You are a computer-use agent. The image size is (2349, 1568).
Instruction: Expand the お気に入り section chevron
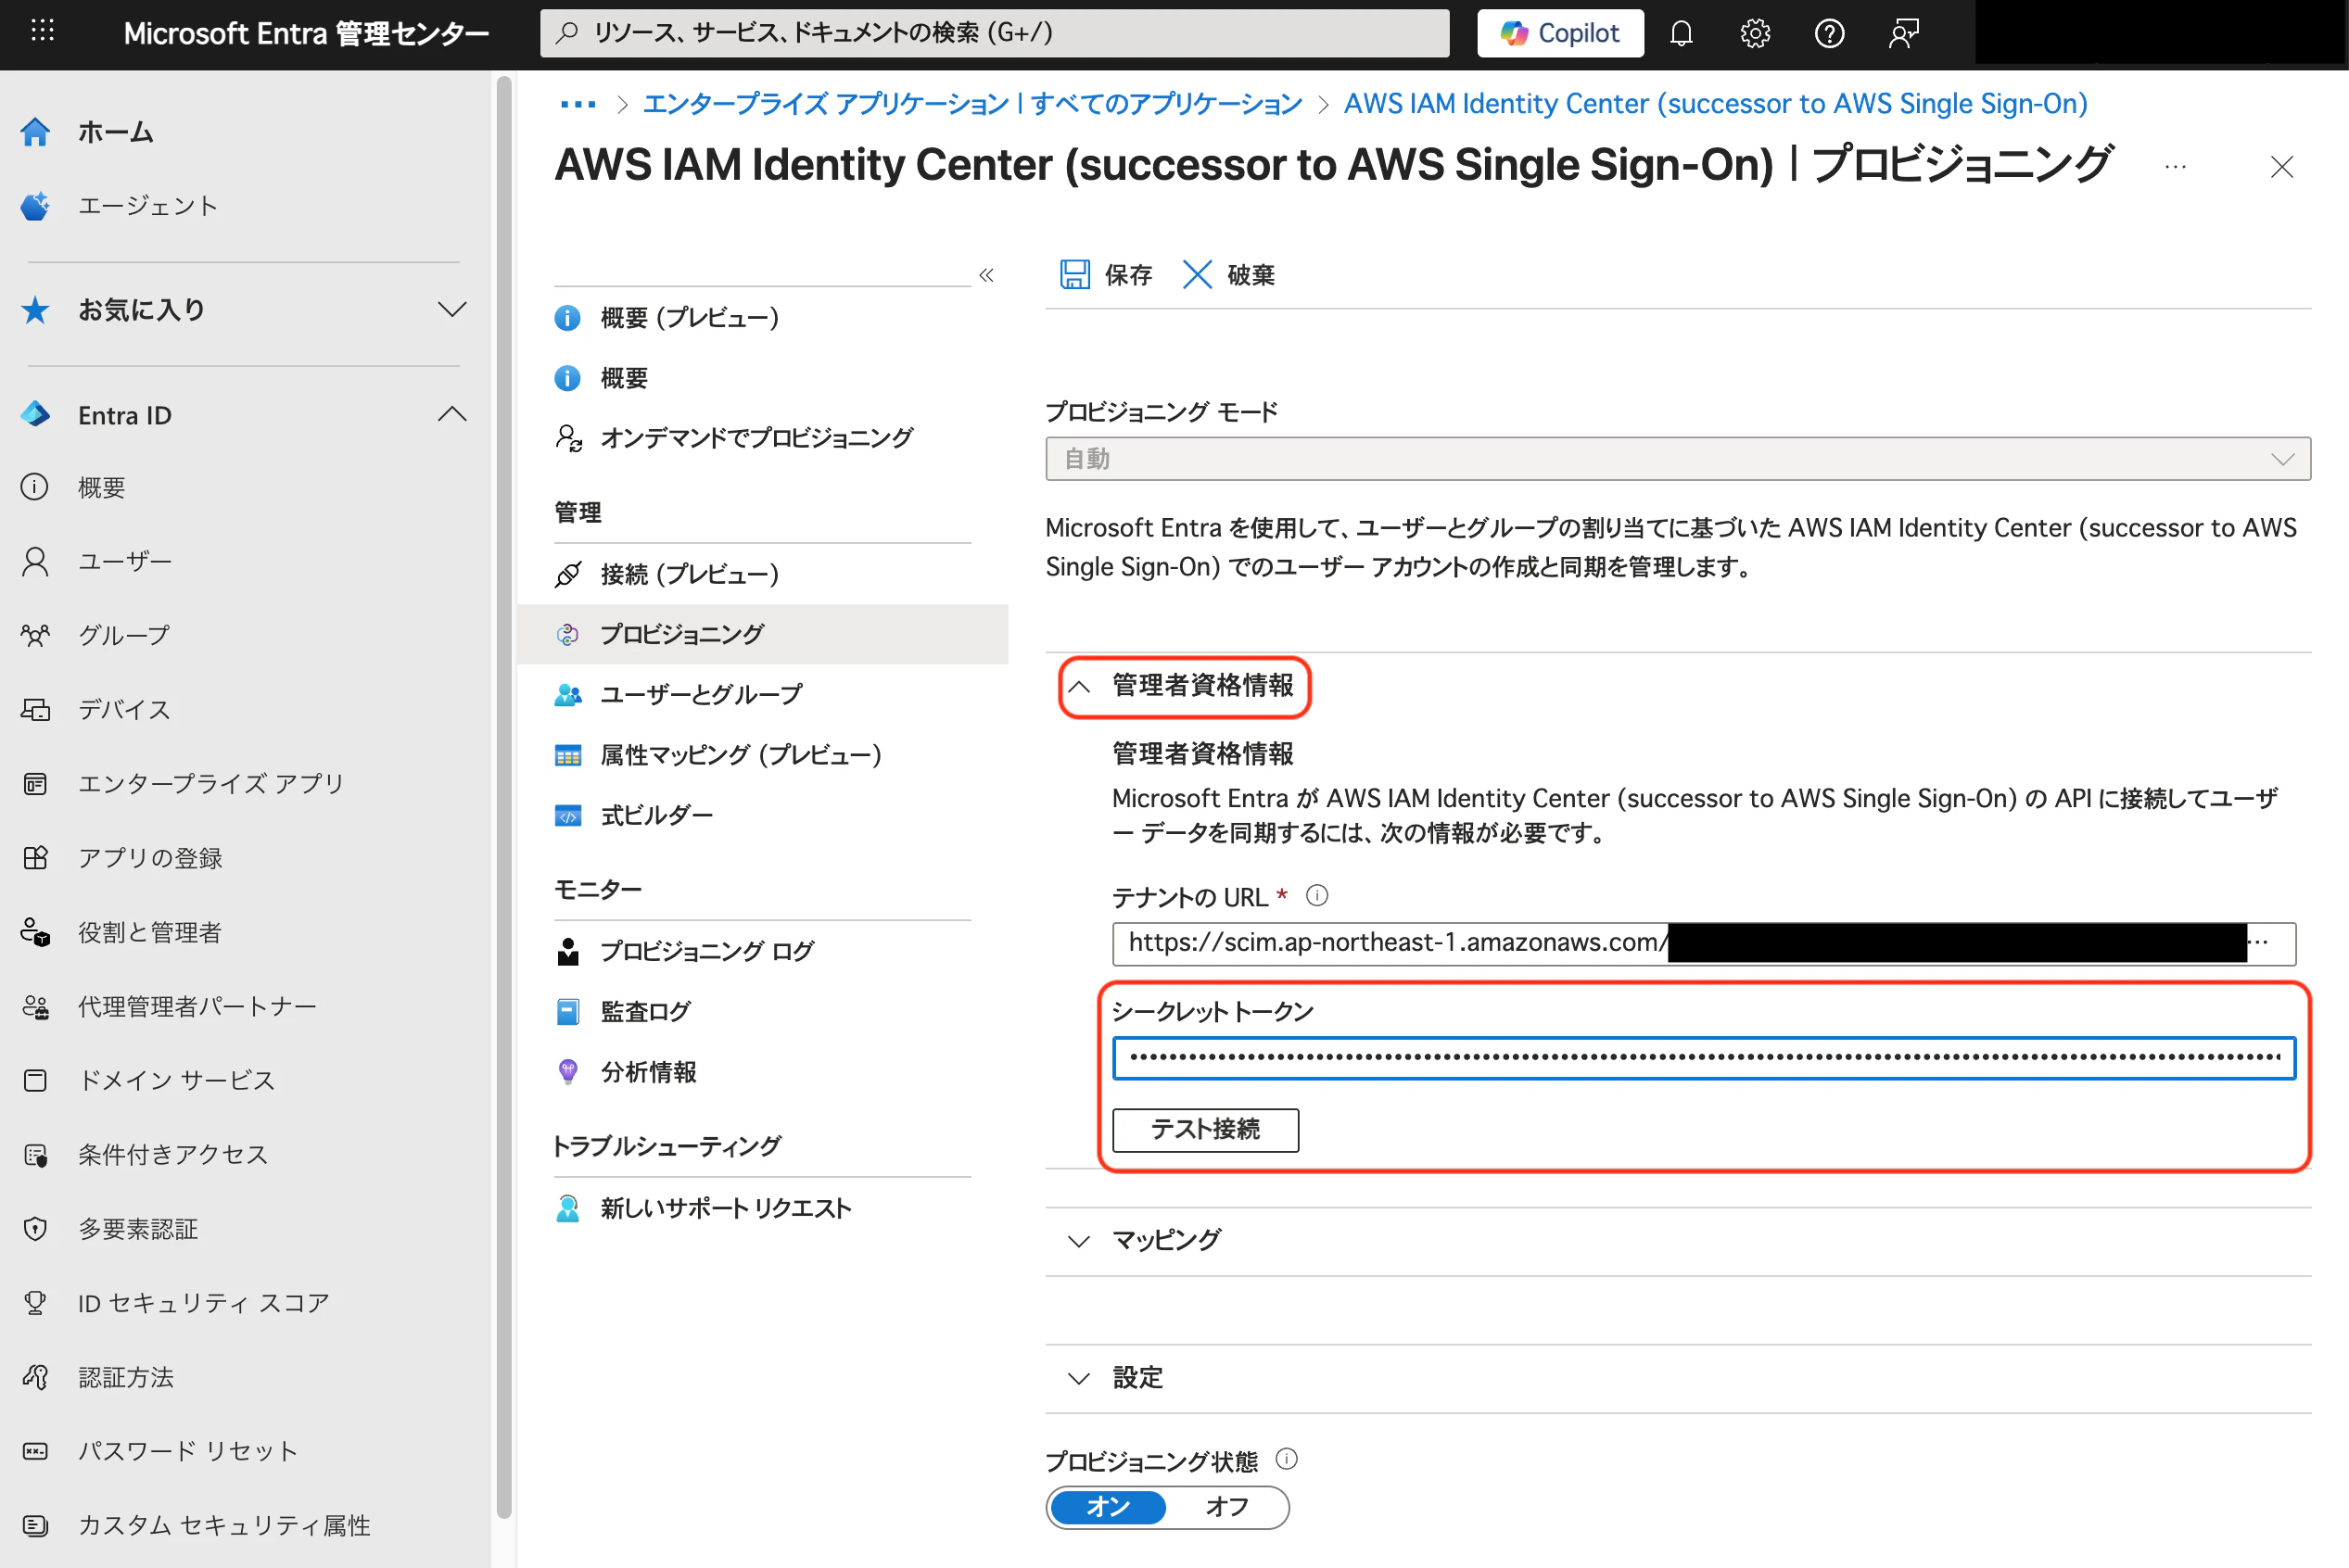click(x=452, y=309)
